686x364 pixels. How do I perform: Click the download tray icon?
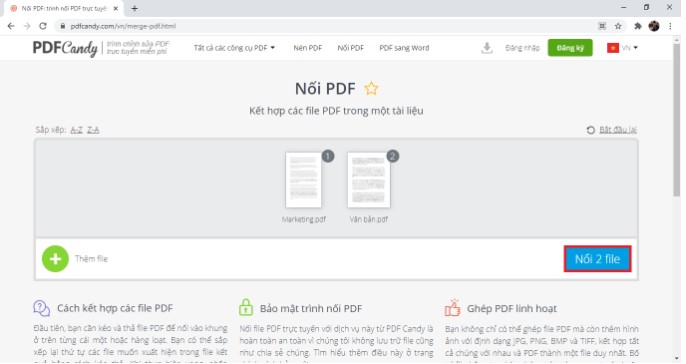pyautogui.click(x=486, y=48)
